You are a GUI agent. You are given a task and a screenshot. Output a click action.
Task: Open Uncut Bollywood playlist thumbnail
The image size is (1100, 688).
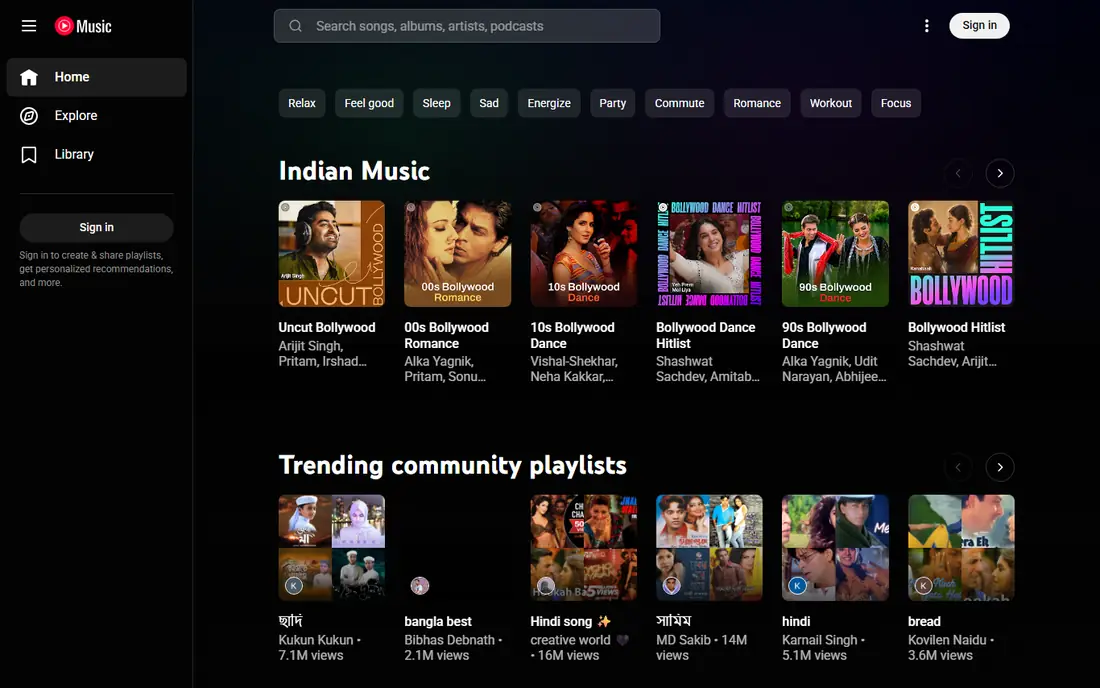coord(331,254)
